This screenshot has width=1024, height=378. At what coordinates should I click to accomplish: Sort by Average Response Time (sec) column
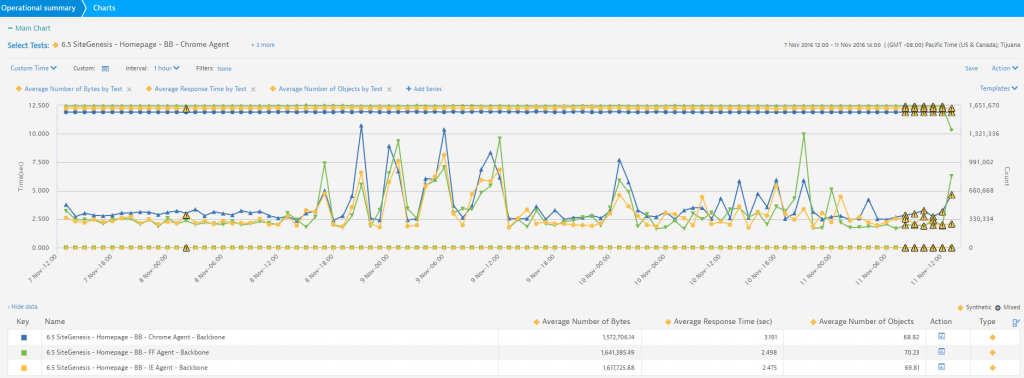723,322
